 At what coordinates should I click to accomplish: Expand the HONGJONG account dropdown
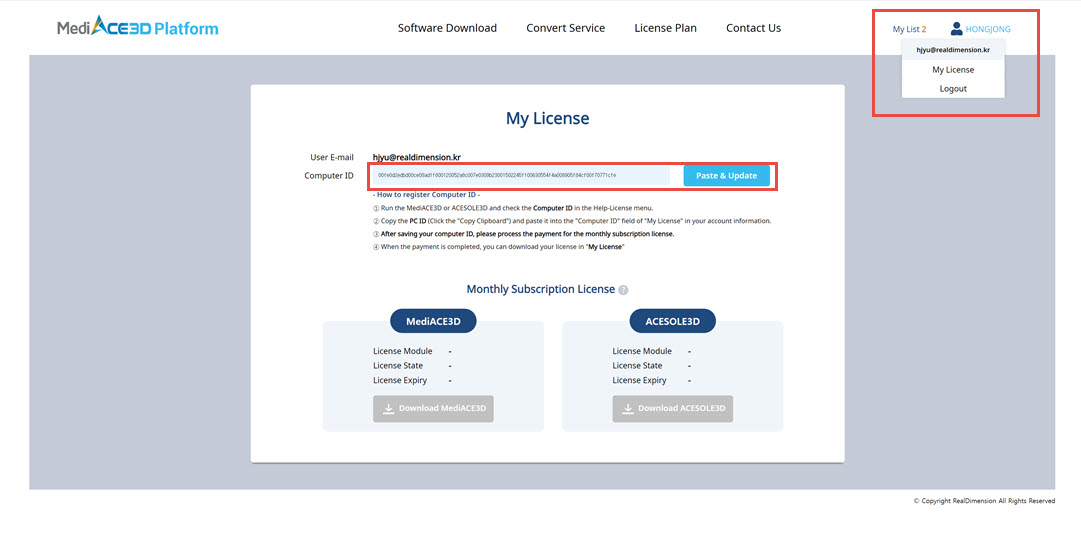pyautogui.click(x=988, y=29)
